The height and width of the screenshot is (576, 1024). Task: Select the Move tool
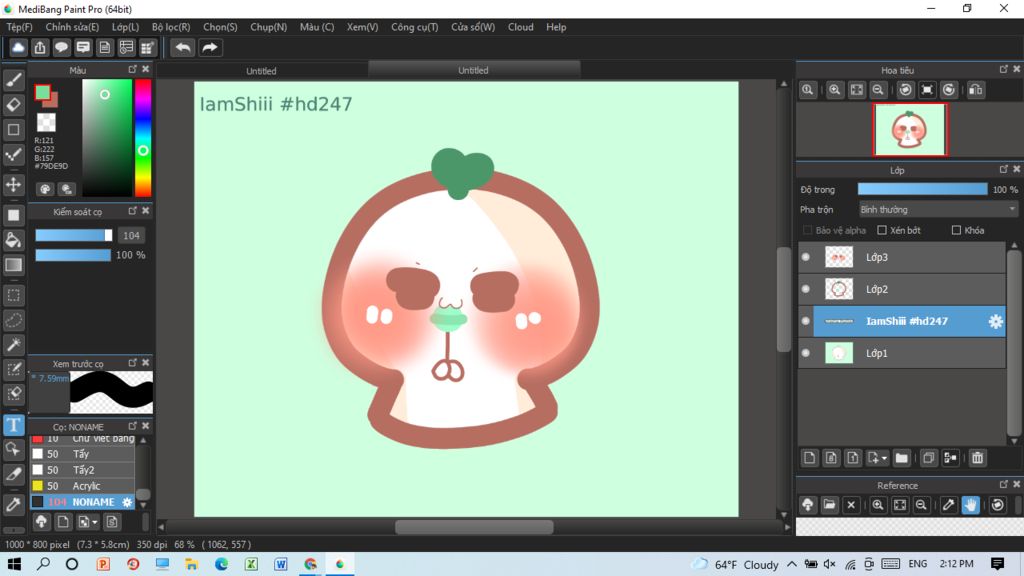point(13,185)
